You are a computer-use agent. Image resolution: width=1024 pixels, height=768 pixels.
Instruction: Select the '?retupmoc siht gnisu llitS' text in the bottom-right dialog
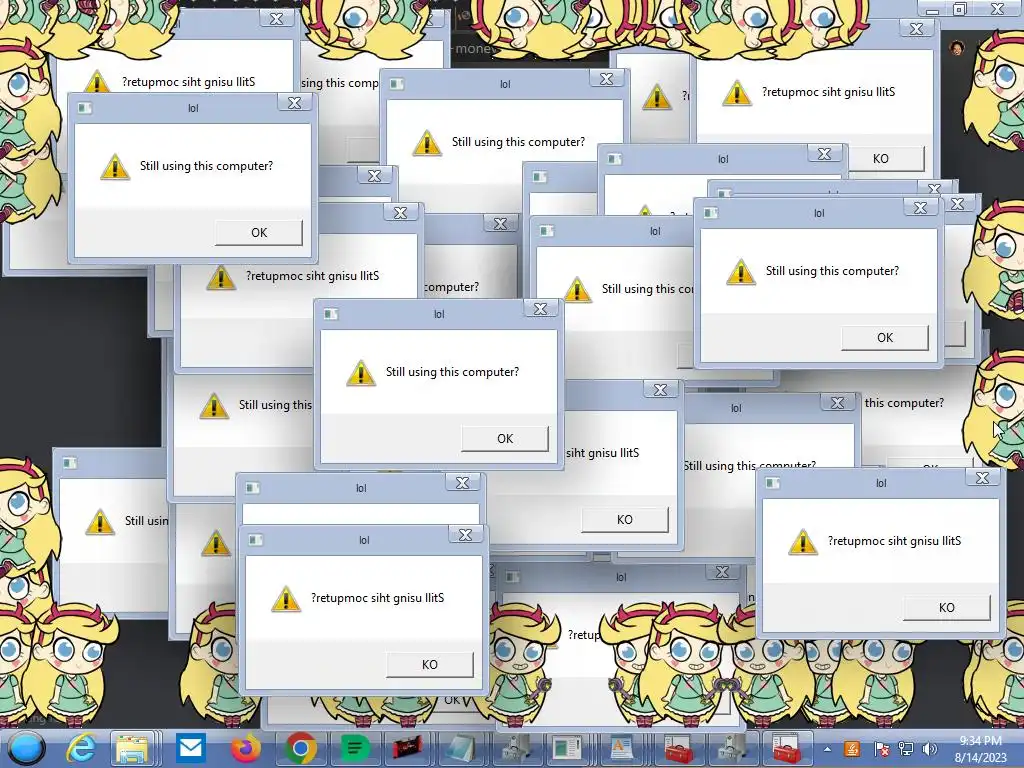(x=894, y=541)
